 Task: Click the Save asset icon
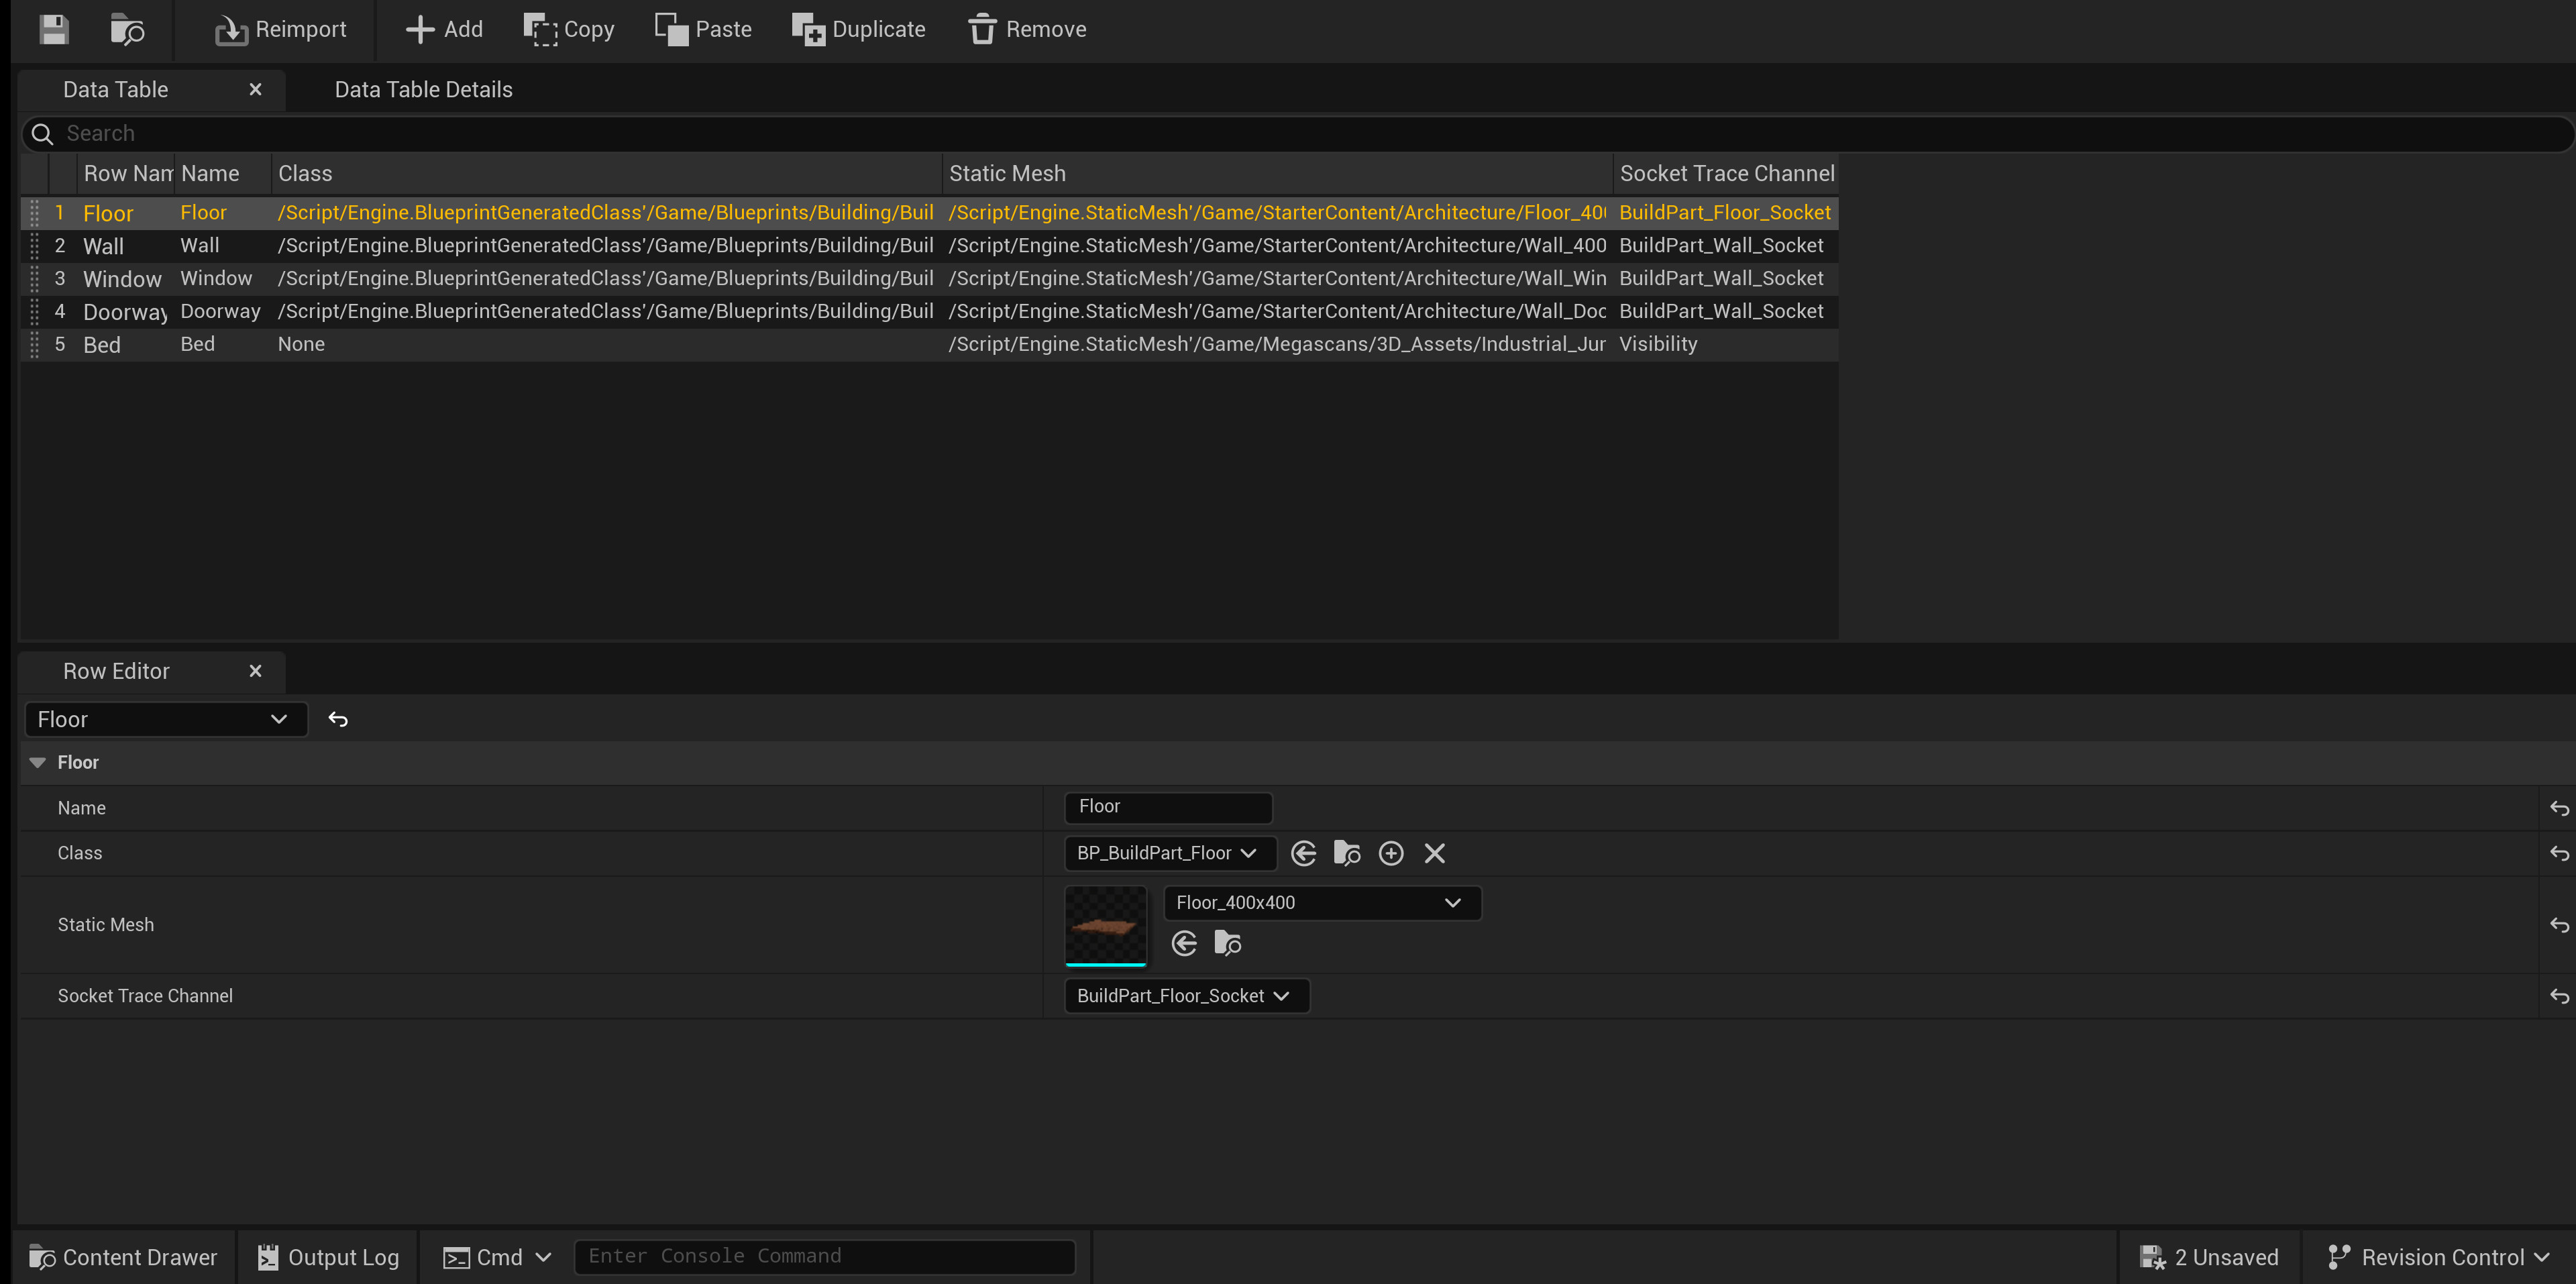(x=54, y=29)
